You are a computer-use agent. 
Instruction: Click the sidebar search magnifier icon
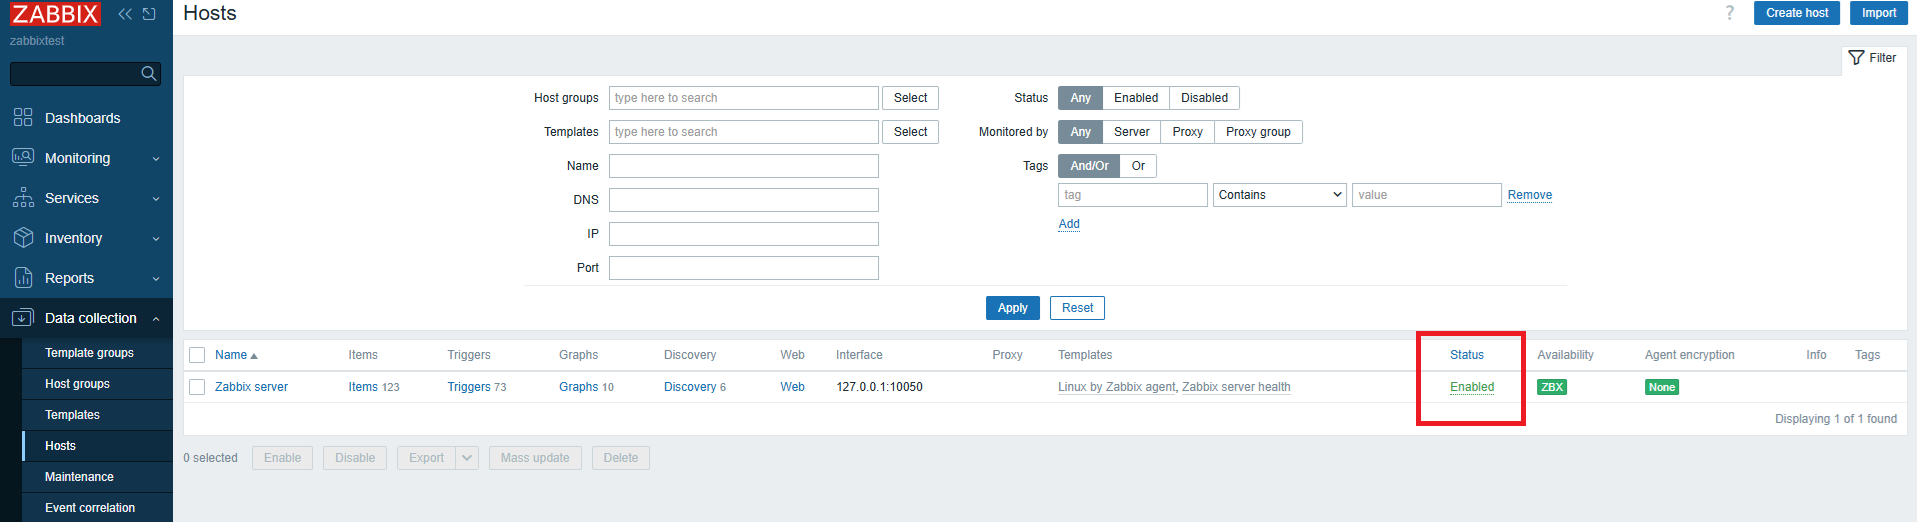pyautogui.click(x=149, y=73)
